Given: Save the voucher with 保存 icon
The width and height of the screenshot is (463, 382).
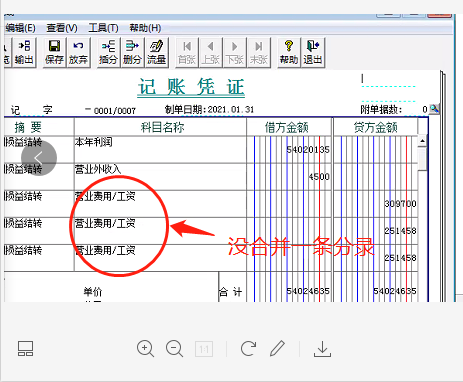Looking at the screenshot, I should click(x=54, y=53).
